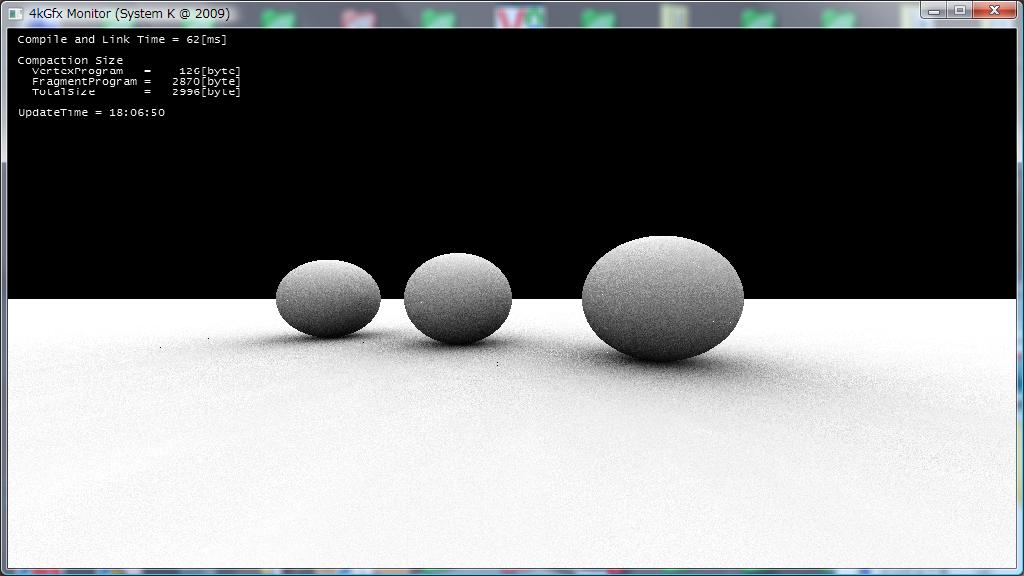Click the 126[byte] vertex size value
This screenshot has height=576, width=1024.
pos(210,71)
